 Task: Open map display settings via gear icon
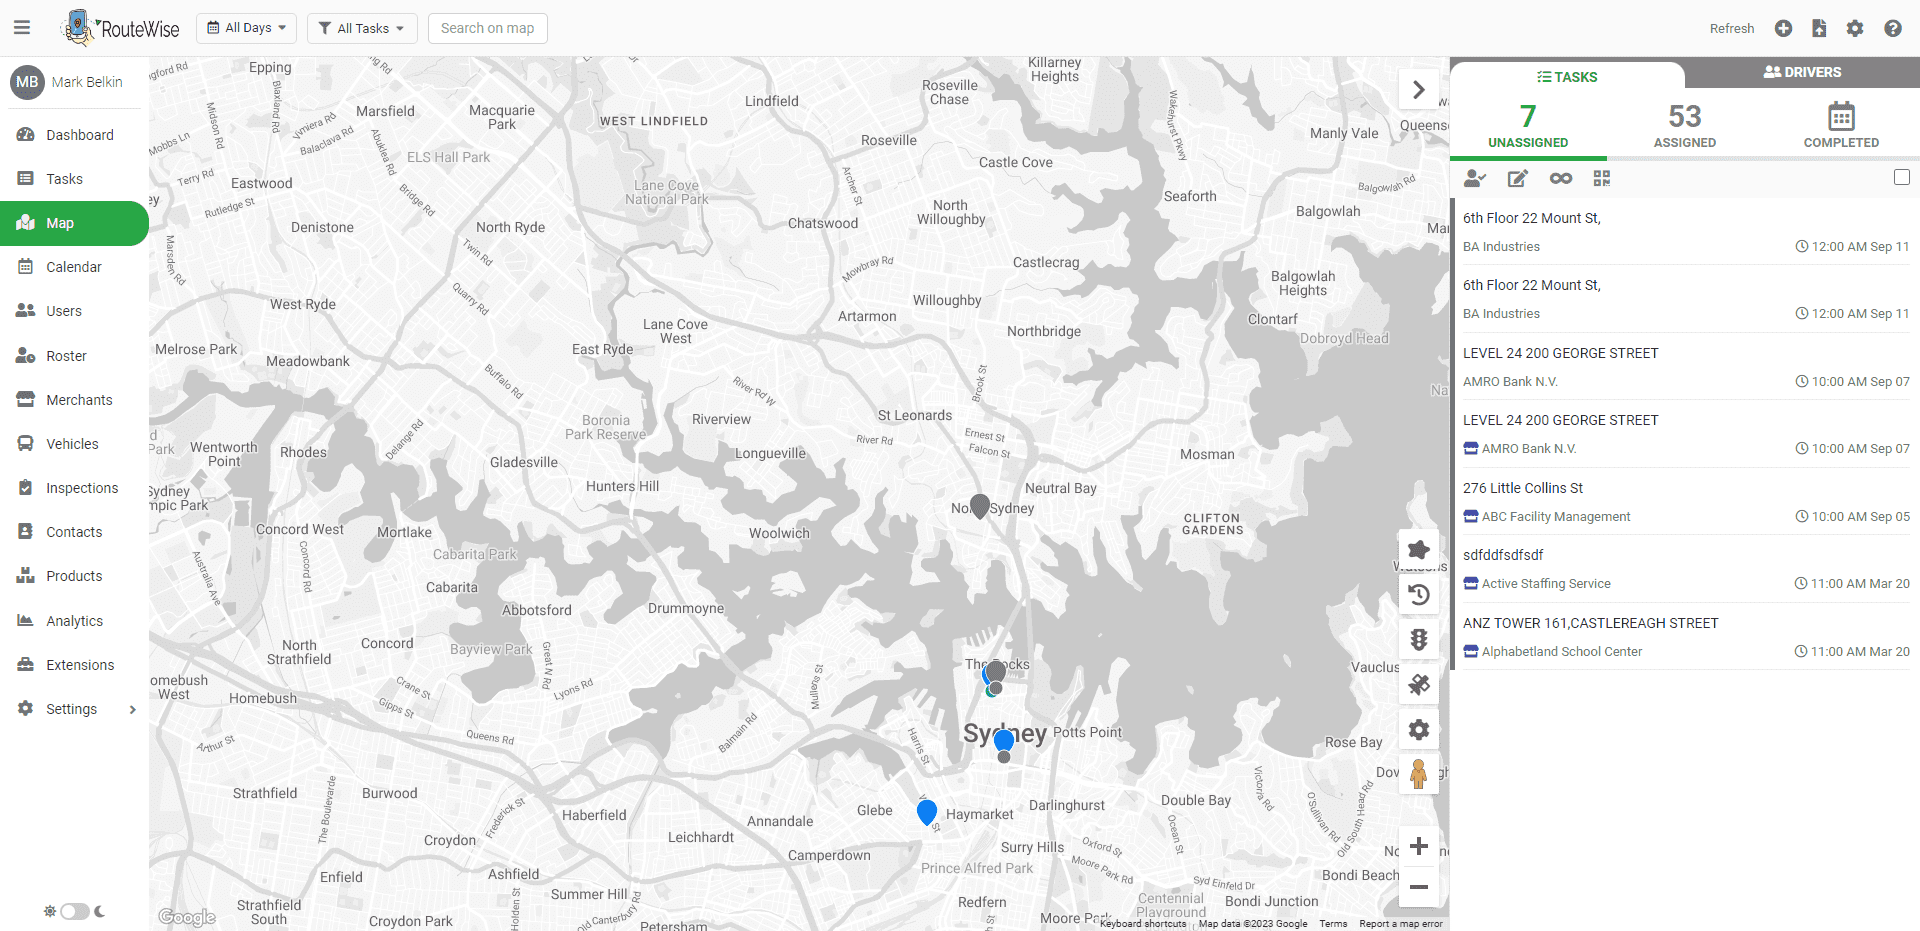1419,729
